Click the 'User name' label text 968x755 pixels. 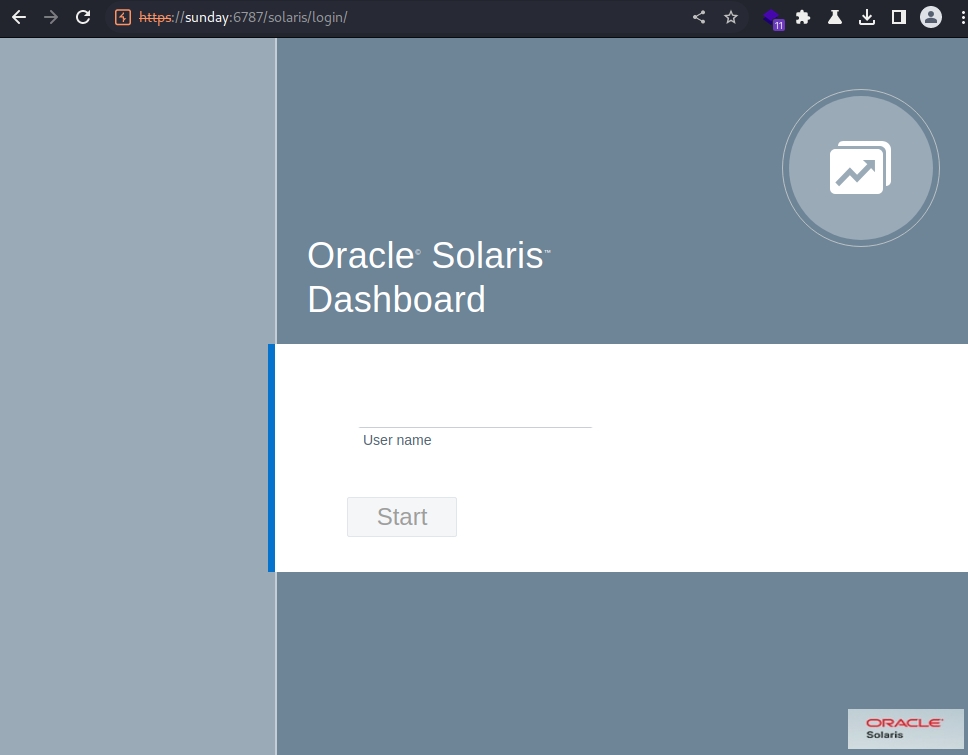pyautogui.click(x=397, y=440)
